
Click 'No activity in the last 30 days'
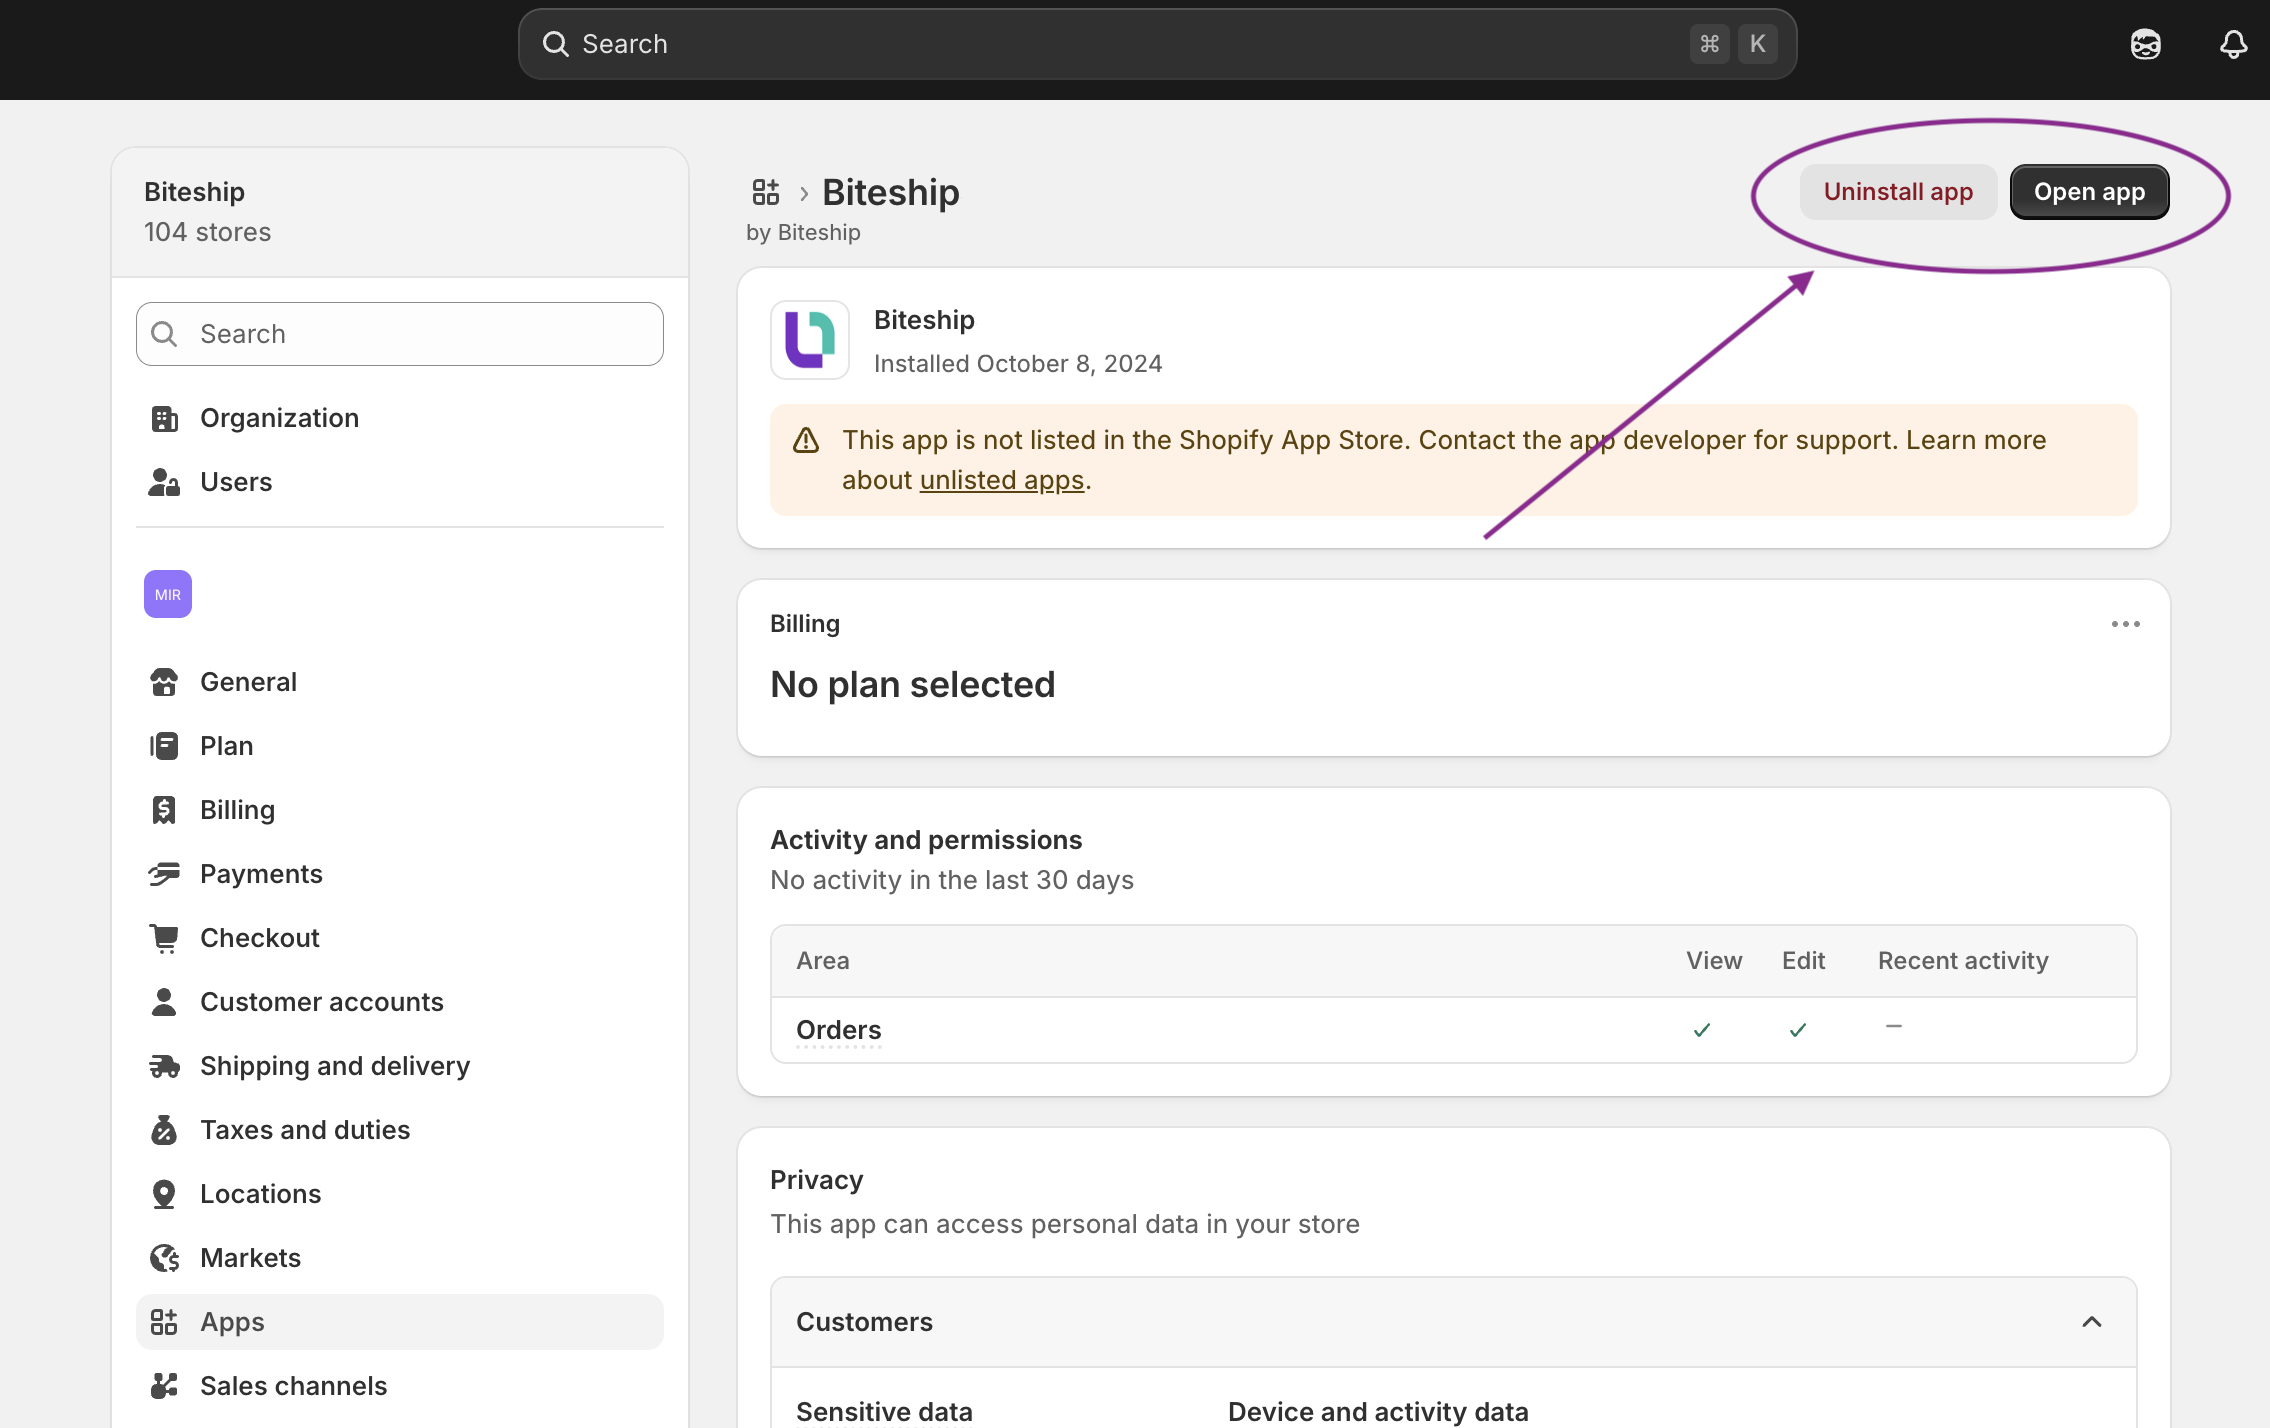952,880
